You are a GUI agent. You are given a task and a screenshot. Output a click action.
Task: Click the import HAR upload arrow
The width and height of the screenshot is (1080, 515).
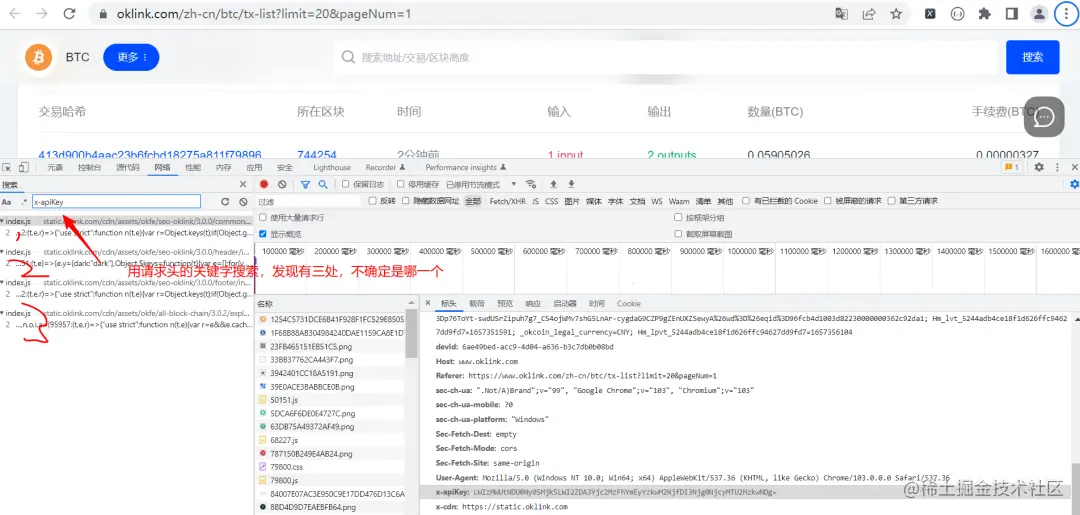(x=552, y=185)
